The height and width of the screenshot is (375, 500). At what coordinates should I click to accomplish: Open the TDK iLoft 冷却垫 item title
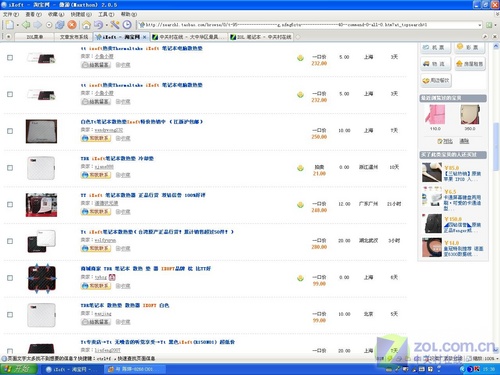(117, 158)
